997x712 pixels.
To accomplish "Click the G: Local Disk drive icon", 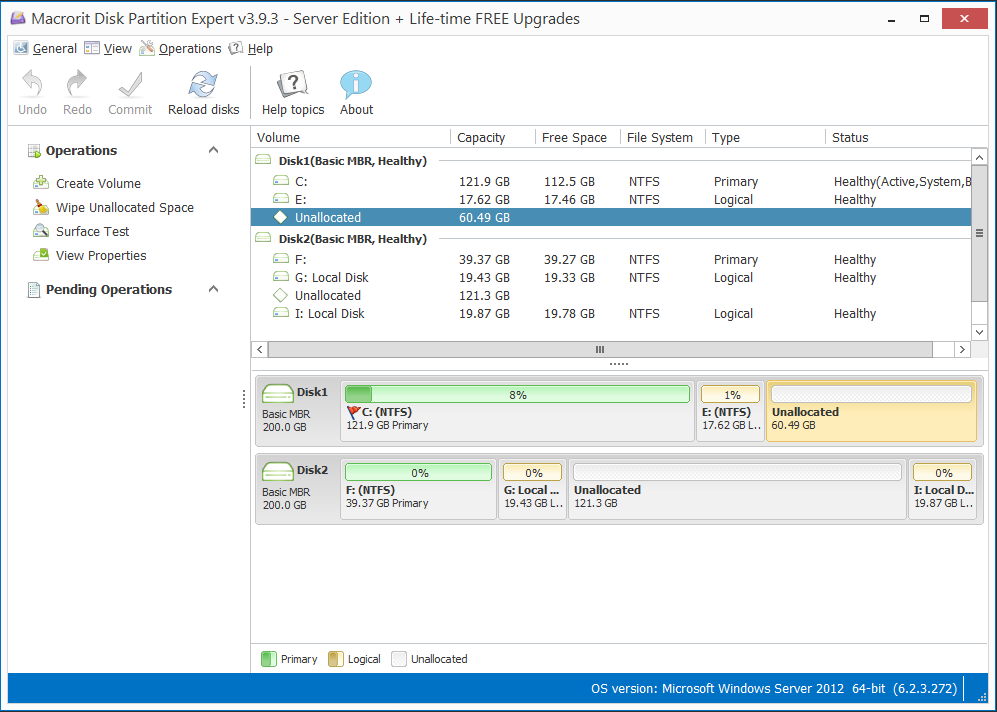I will coord(281,277).
